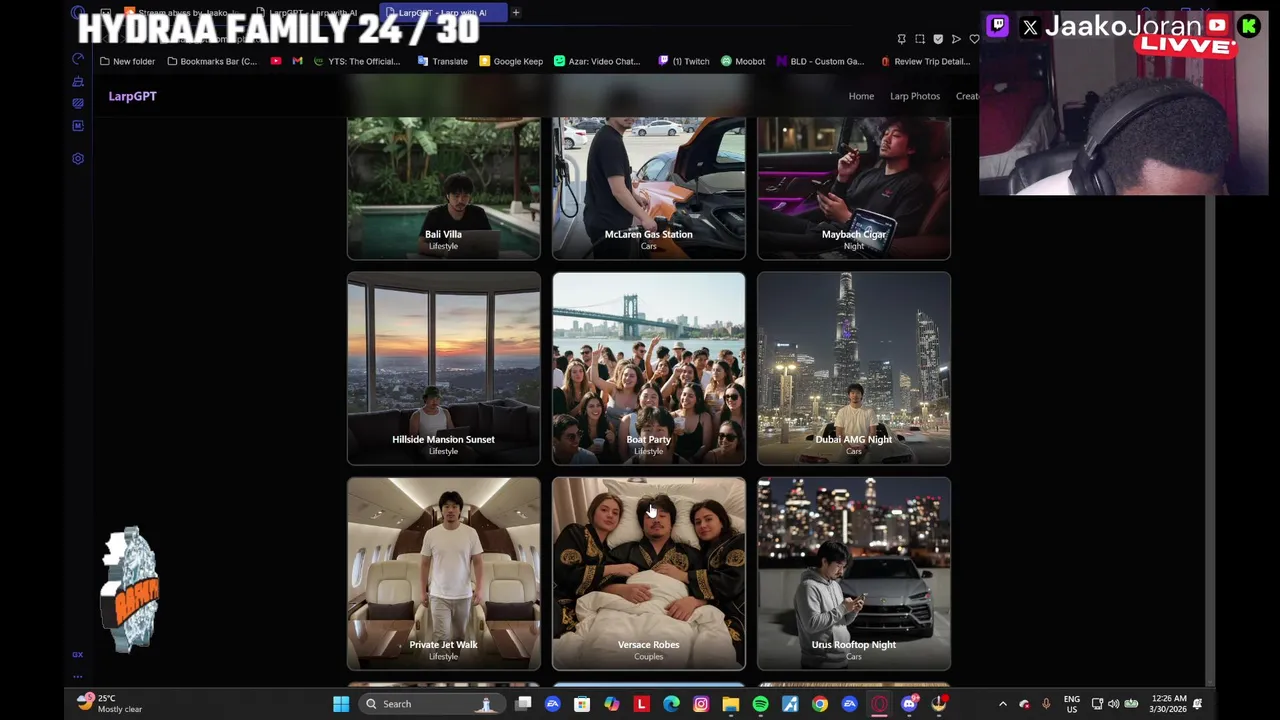Open the BLD - Custom Ga... bookmark

pos(820,61)
